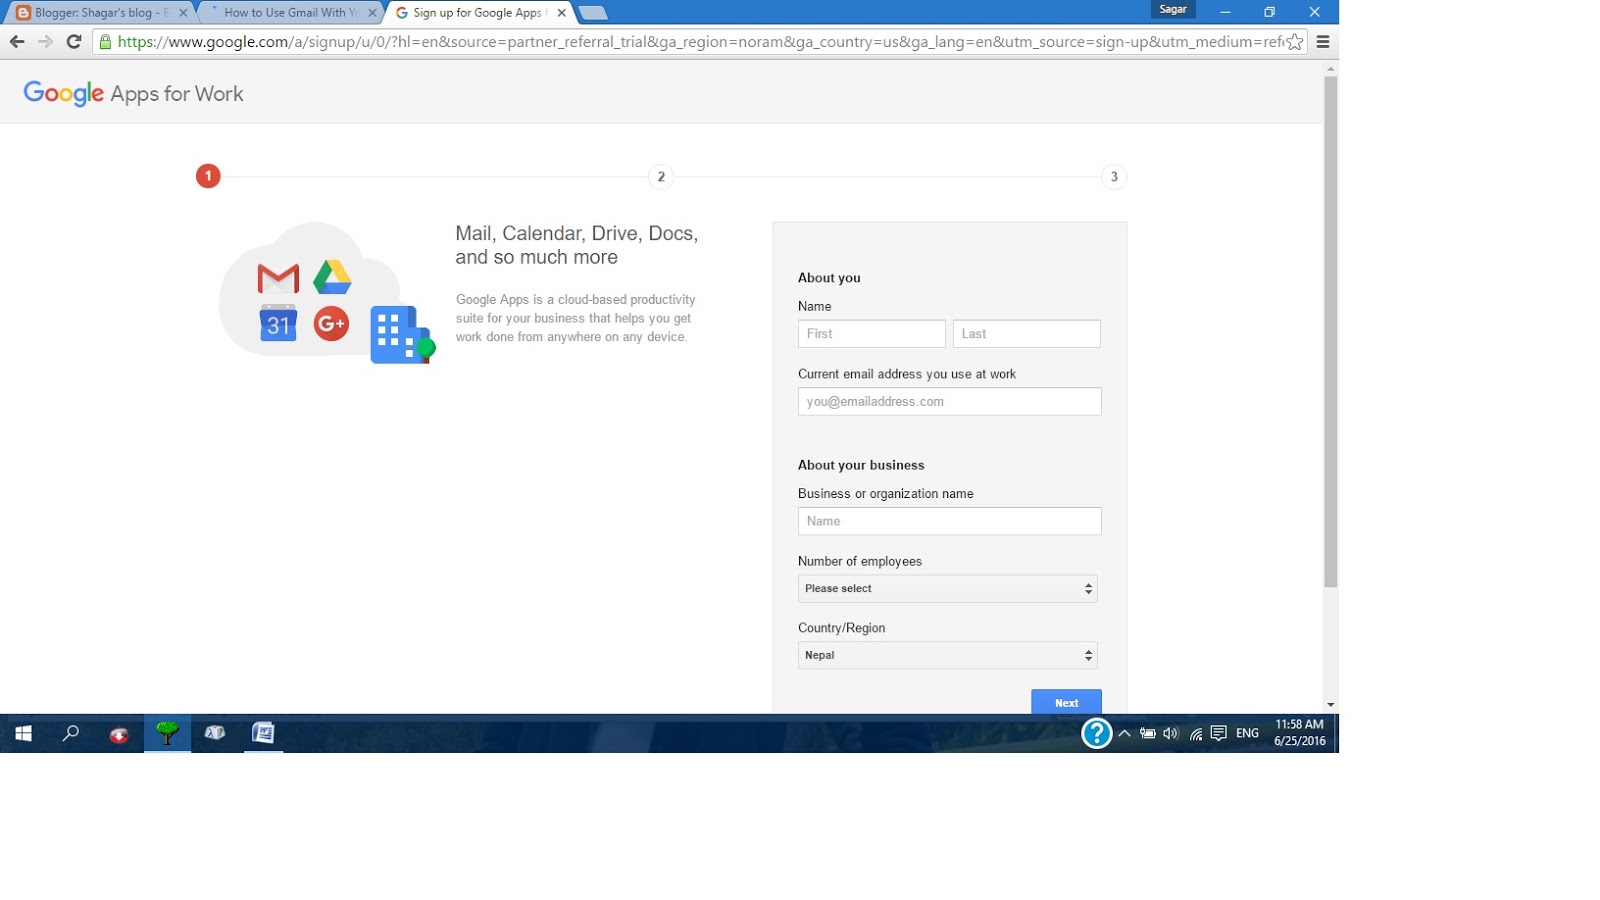Click the Google logo in header
This screenshot has width=1600, height=900.
(x=64, y=93)
